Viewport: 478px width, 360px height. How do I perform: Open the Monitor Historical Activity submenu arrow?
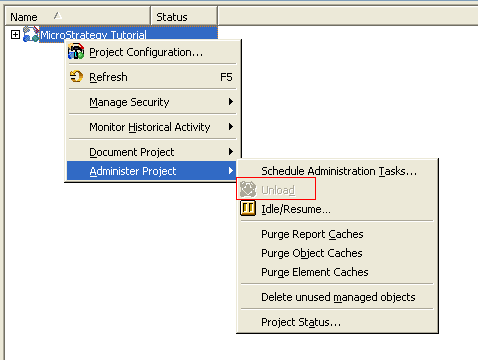click(x=231, y=127)
